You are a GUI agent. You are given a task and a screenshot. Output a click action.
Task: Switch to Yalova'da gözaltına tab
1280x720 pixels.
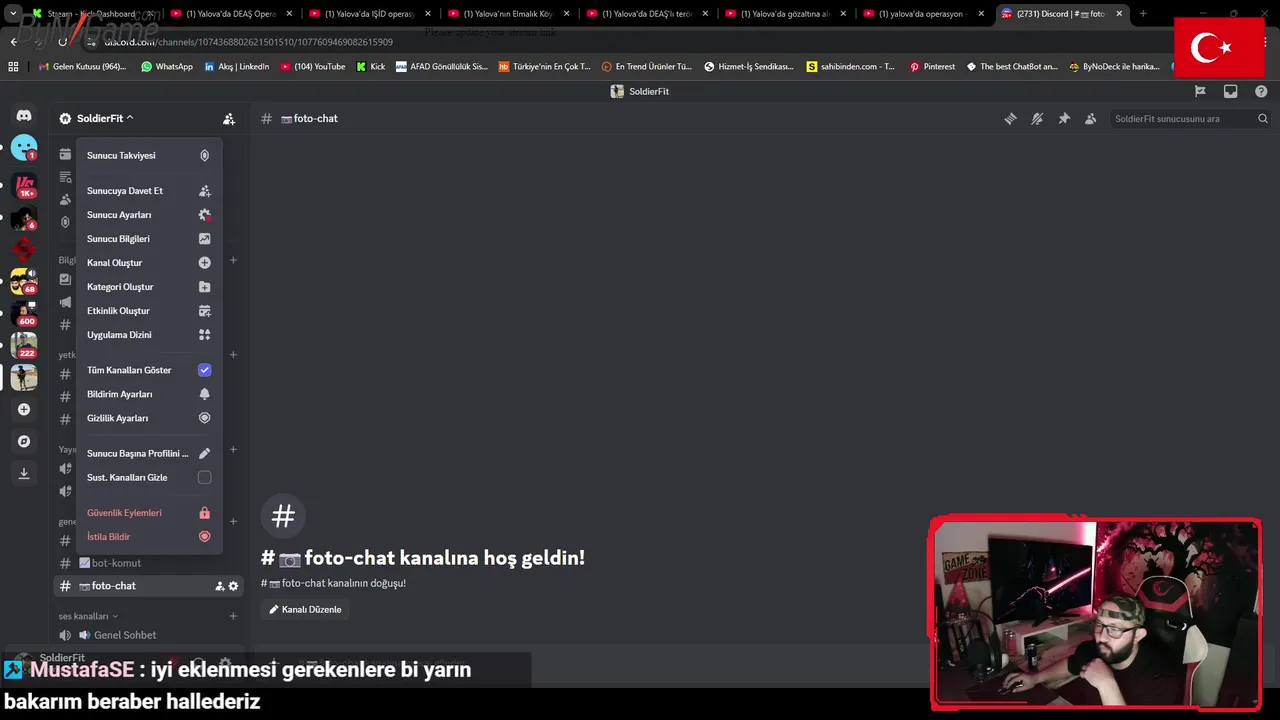pos(784,14)
